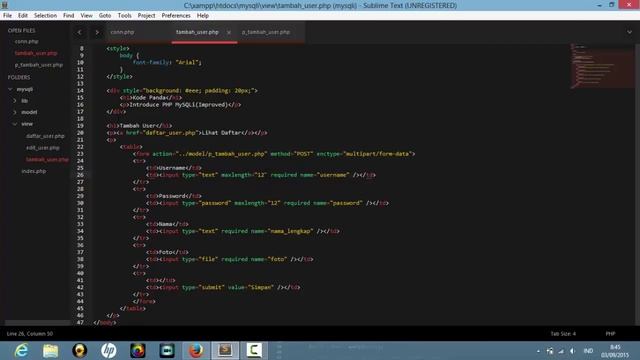
Task: Select the tambah_user.php tab
Action: [x=197, y=32]
